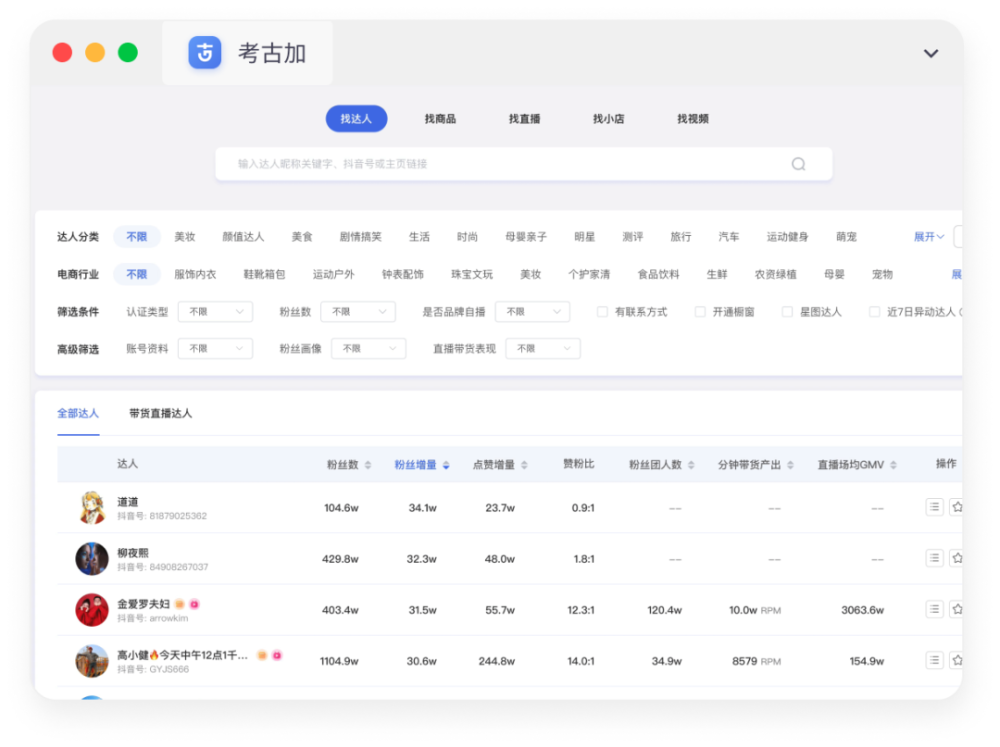Sort by 粉丝增量 column arrows
This screenshot has height=747, width=1000.
[446, 465]
